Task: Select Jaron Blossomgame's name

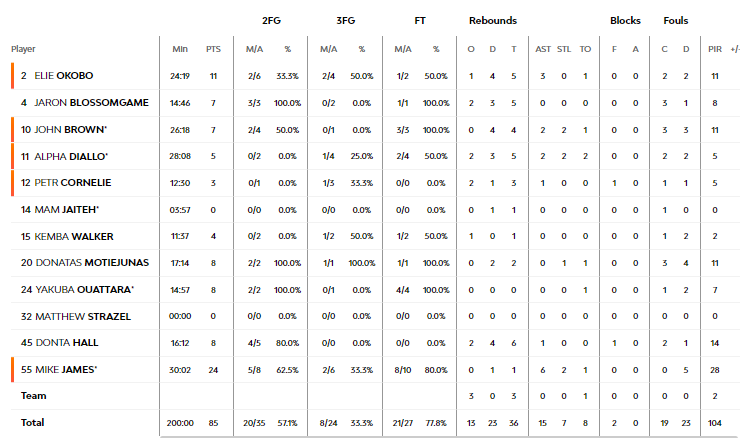Action: click(92, 102)
